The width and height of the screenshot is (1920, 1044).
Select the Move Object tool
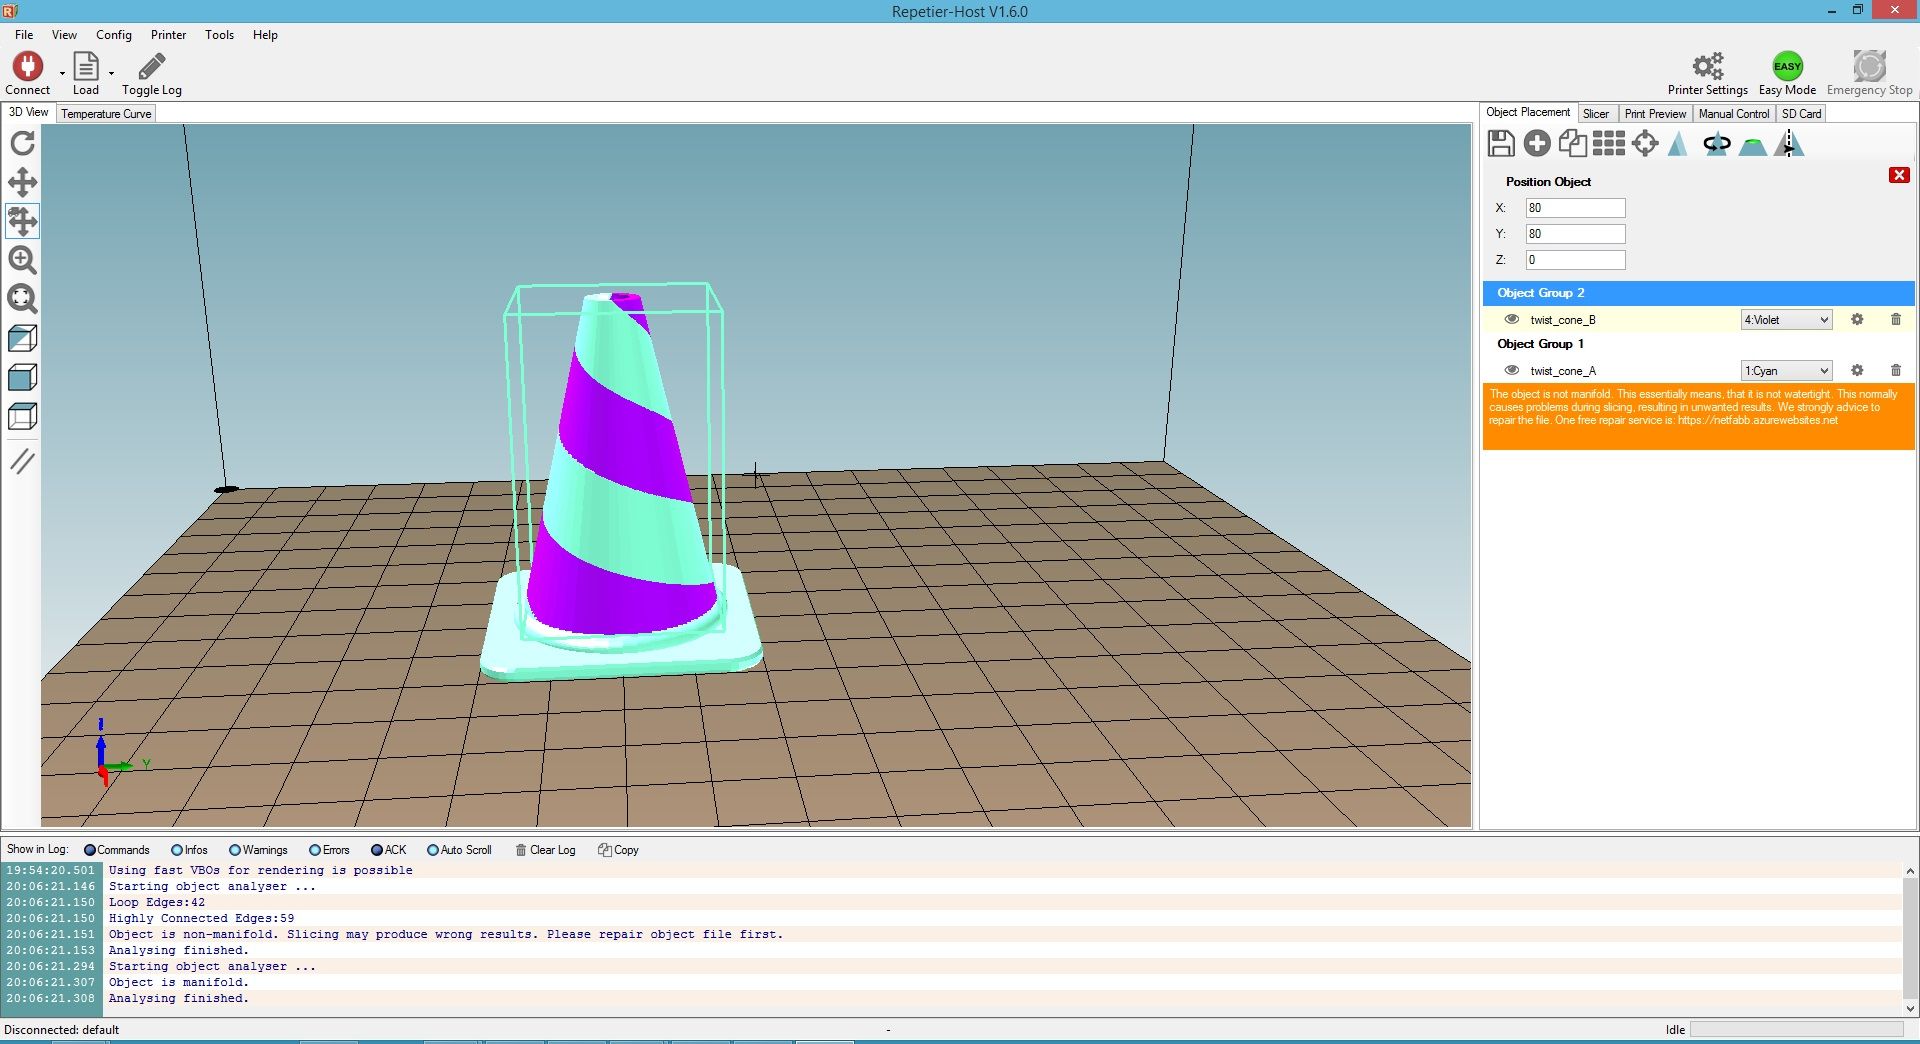tap(23, 221)
